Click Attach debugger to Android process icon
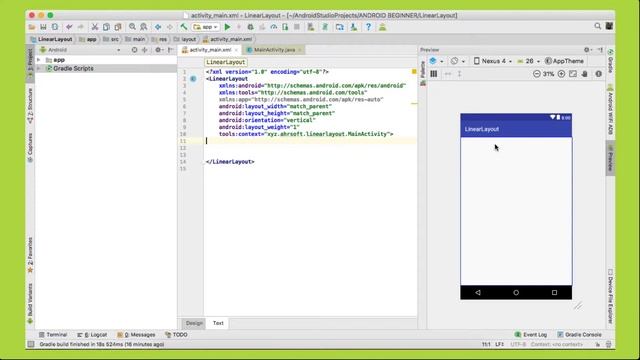Viewport: 640px width, 360px height. [x=285, y=27]
